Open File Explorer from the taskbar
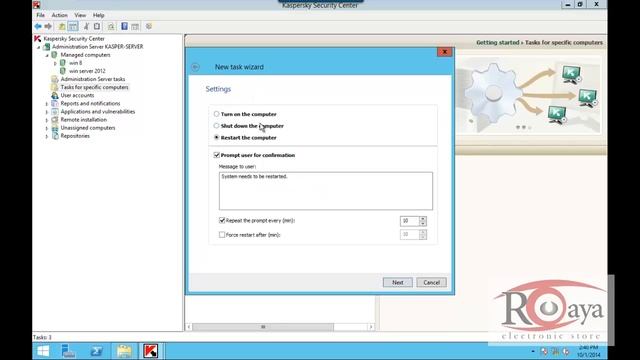 pyautogui.click(x=124, y=351)
